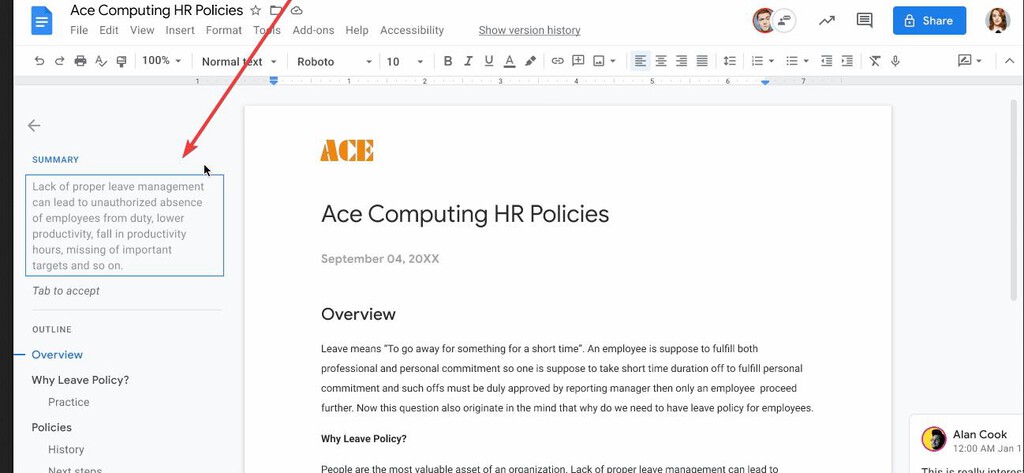Open the File menu
1024x473 pixels.
tap(79, 30)
